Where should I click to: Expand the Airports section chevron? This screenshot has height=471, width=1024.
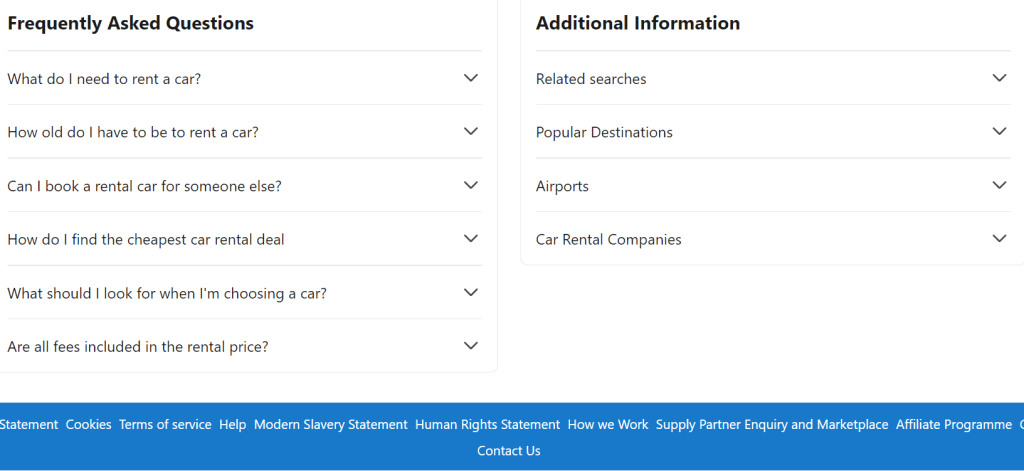999,185
